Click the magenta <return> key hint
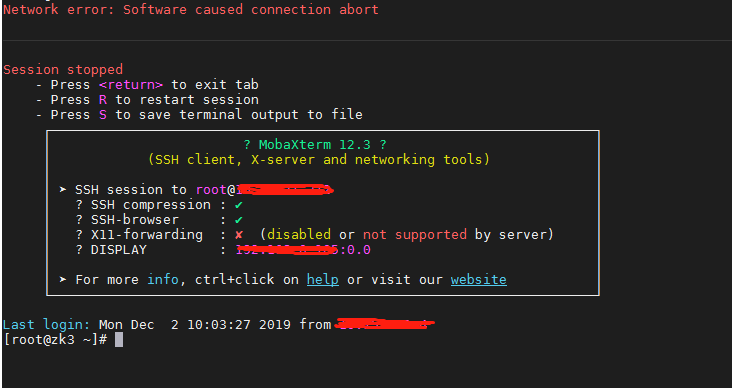This screenshot has height=388, width=732. 131,85
